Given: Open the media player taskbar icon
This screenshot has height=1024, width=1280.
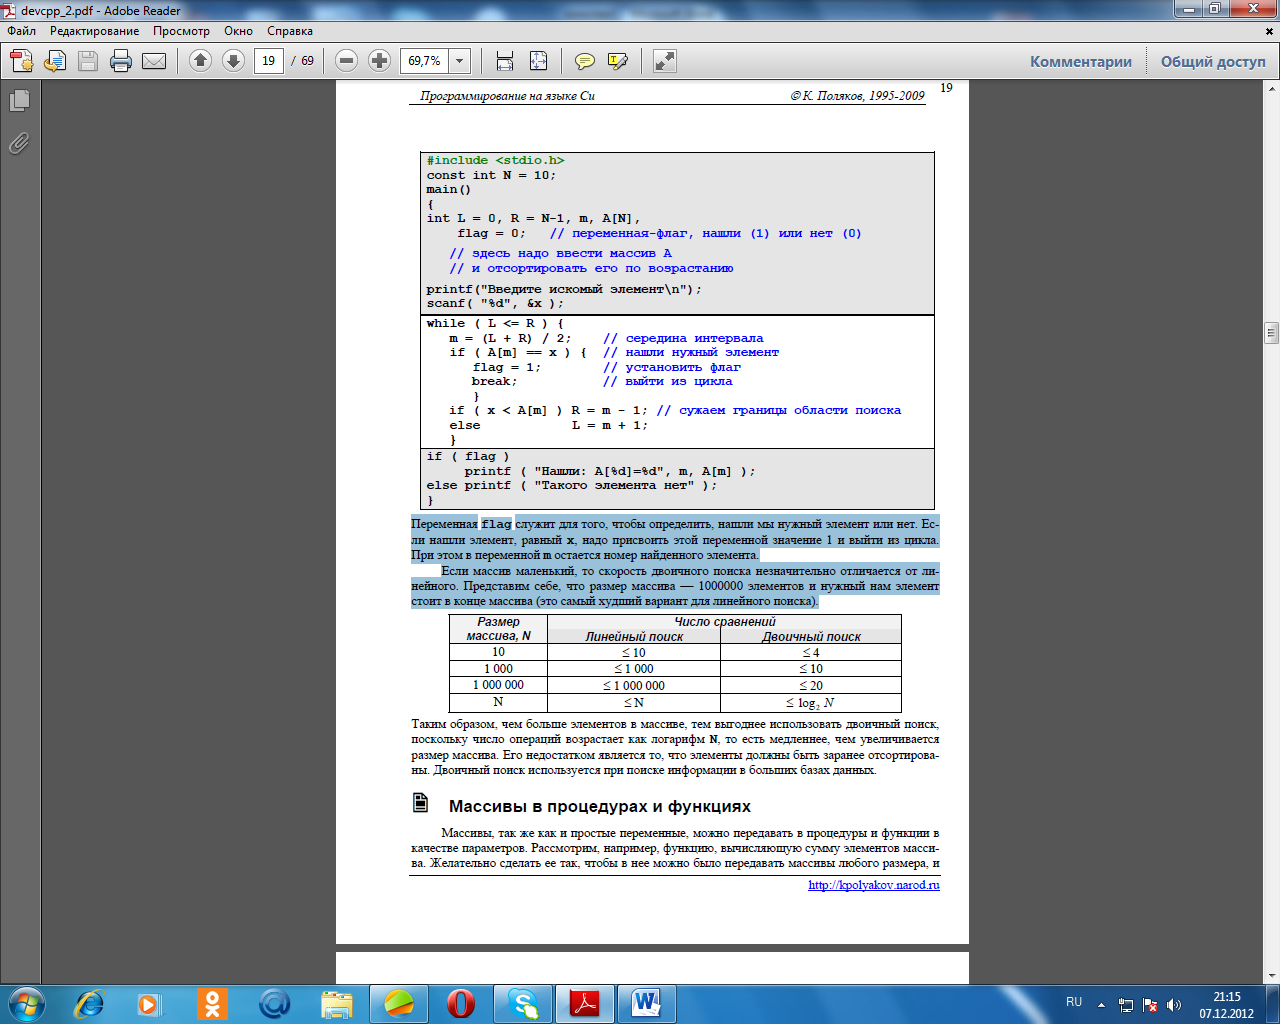Looking at the screenshot, I should [149, 1003].
